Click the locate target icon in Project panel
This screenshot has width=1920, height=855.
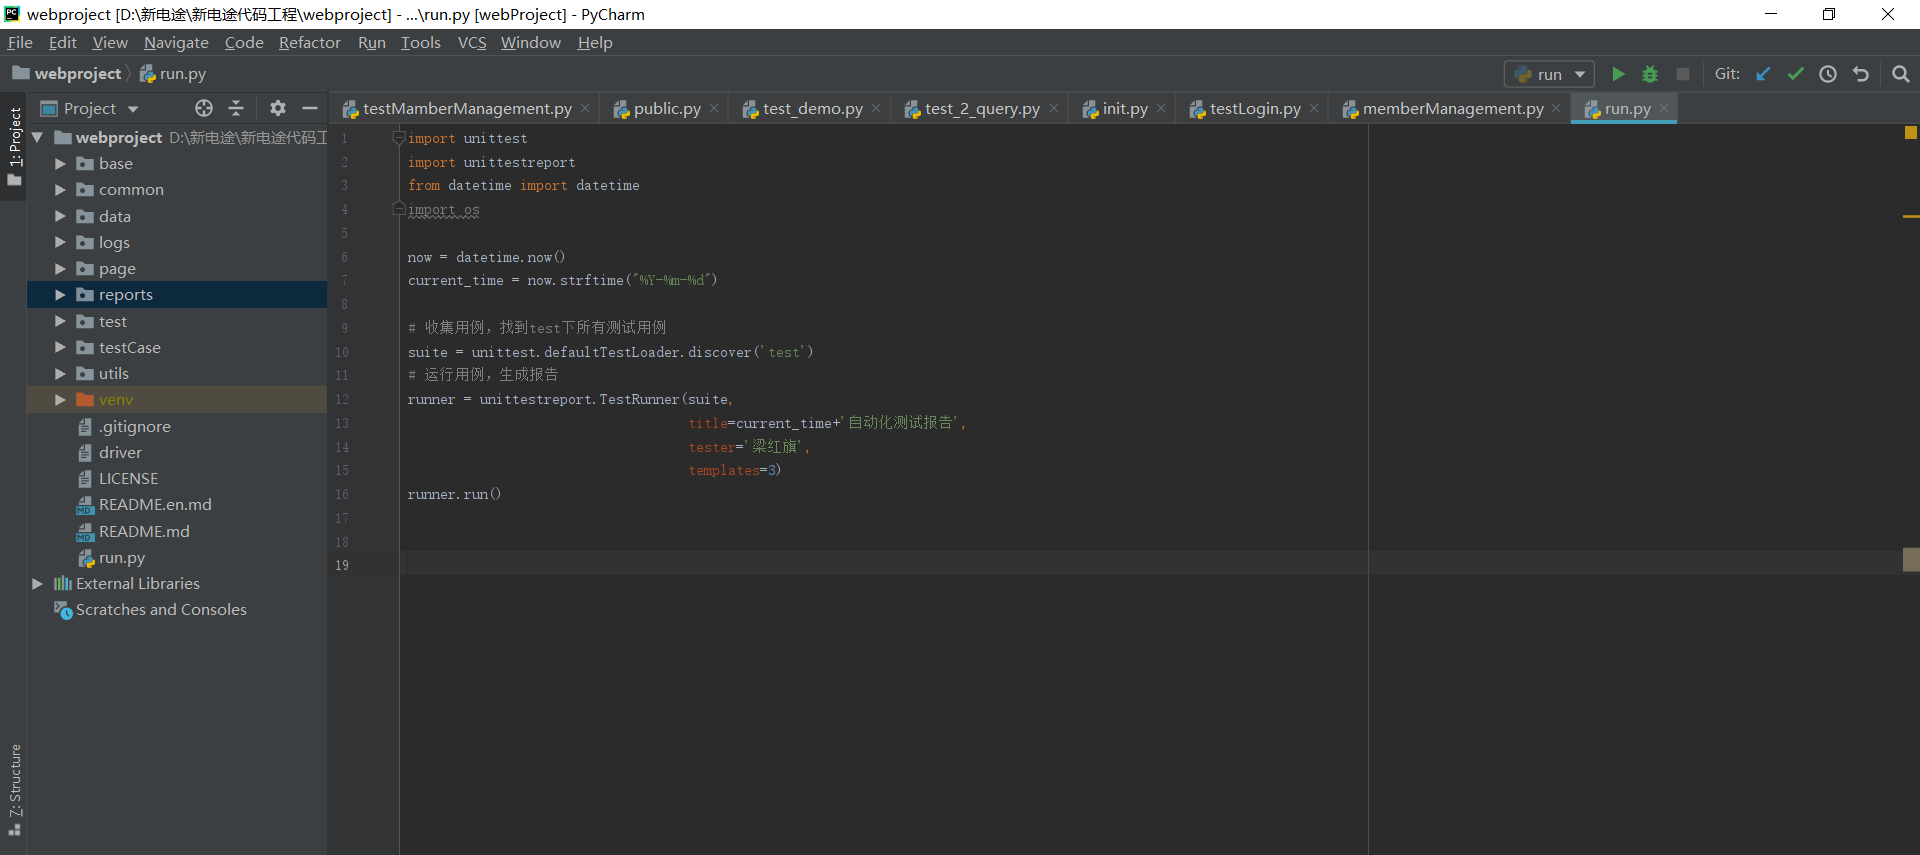pyautogui.click(x=204, y=108)
